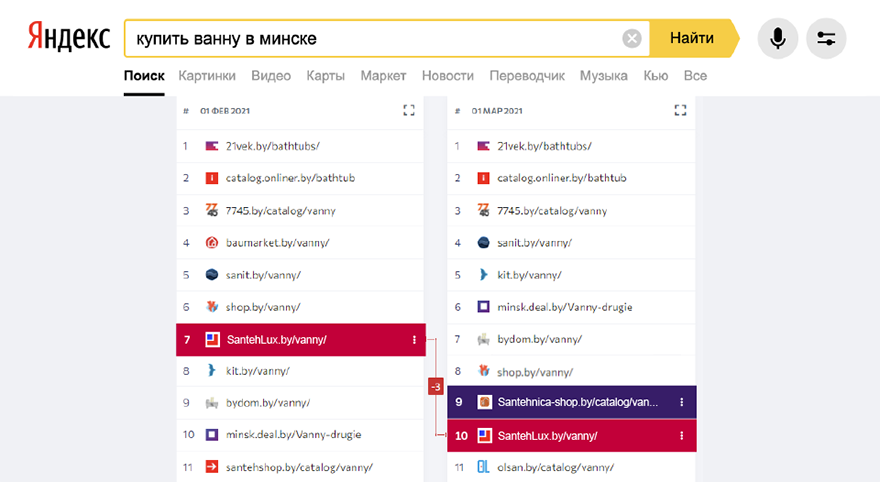
Task: Open three-dot menu for Santehnica-shop row
Action: coord(682,402)
